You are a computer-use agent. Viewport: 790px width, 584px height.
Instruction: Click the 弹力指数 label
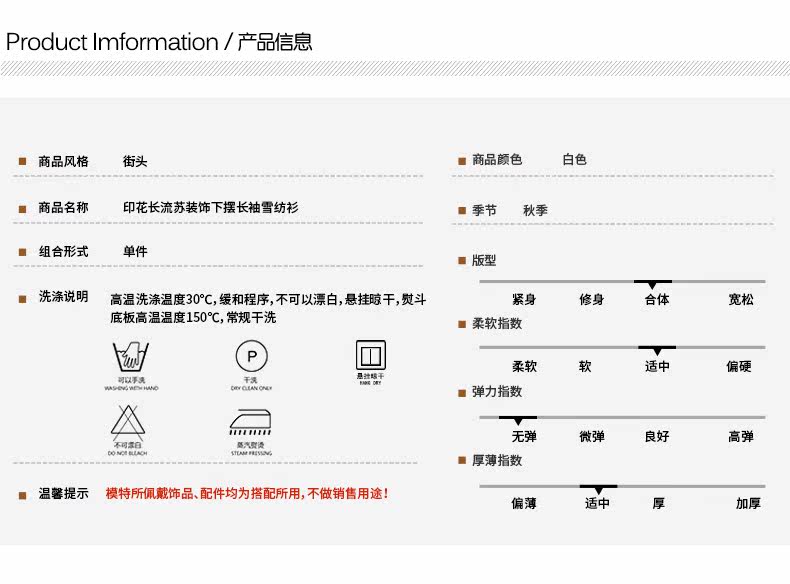[x=497, y=392]
